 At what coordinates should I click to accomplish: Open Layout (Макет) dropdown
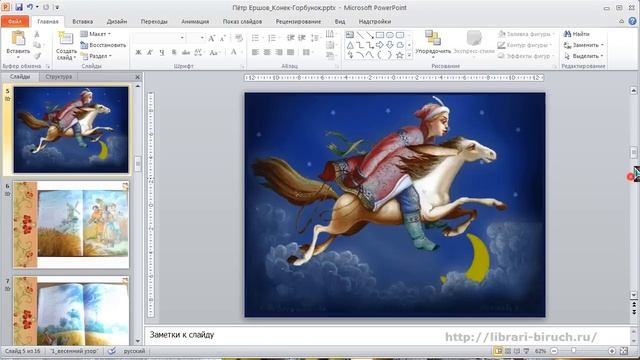pos(96,34)
